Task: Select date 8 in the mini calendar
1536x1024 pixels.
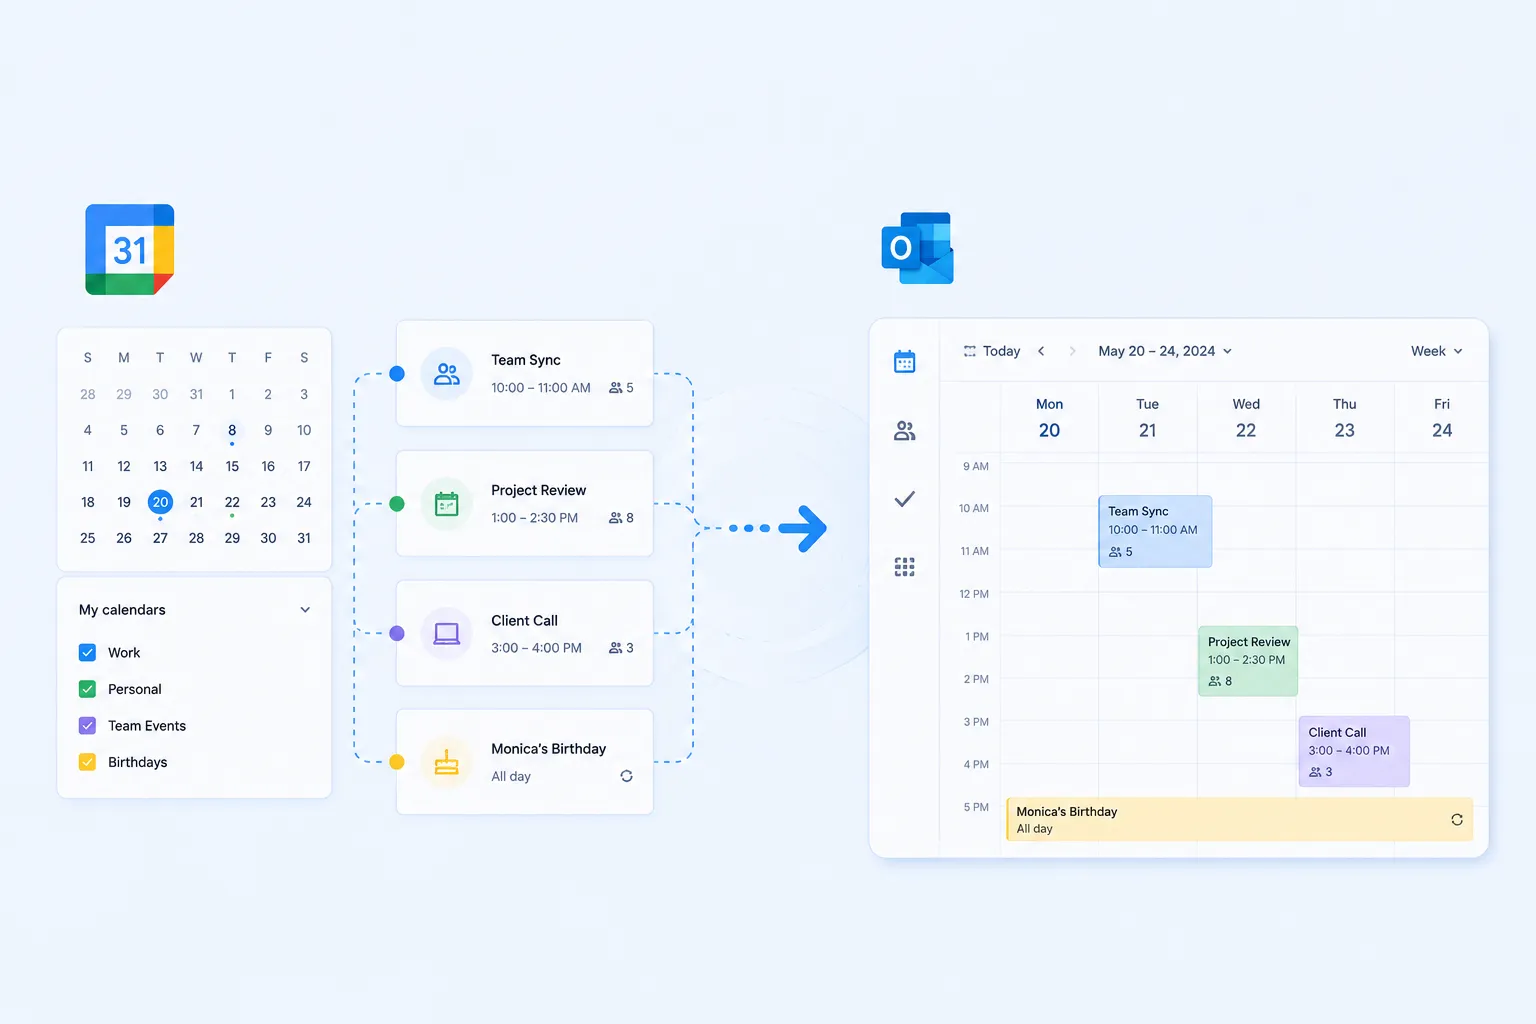Action: 232,430
